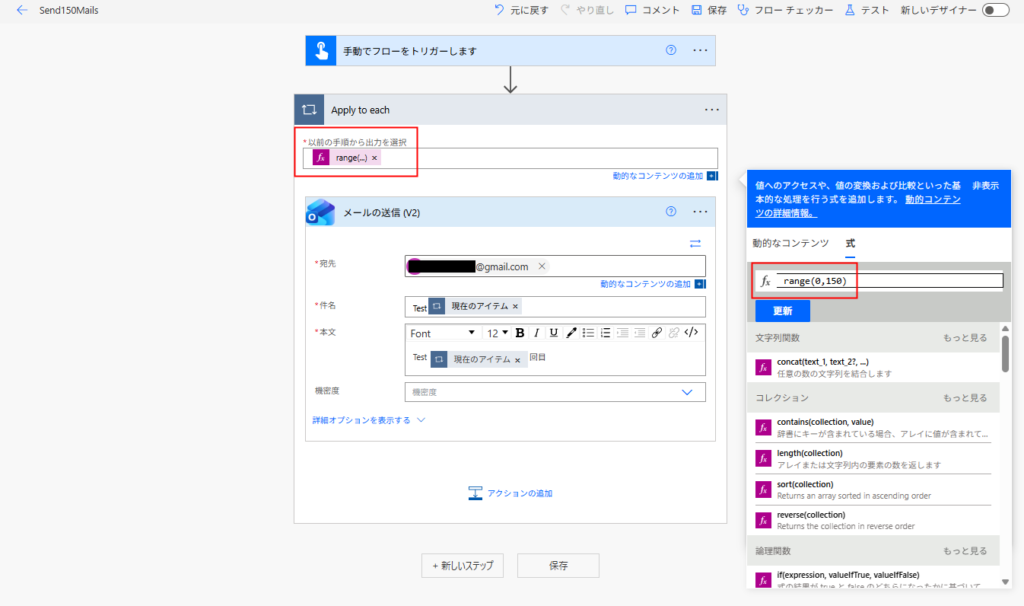Image resolution: width=1024 pixels, height=606 pixels.
Task: Open フロー チェッカー in the top toolbar
Action: [785, 10]
